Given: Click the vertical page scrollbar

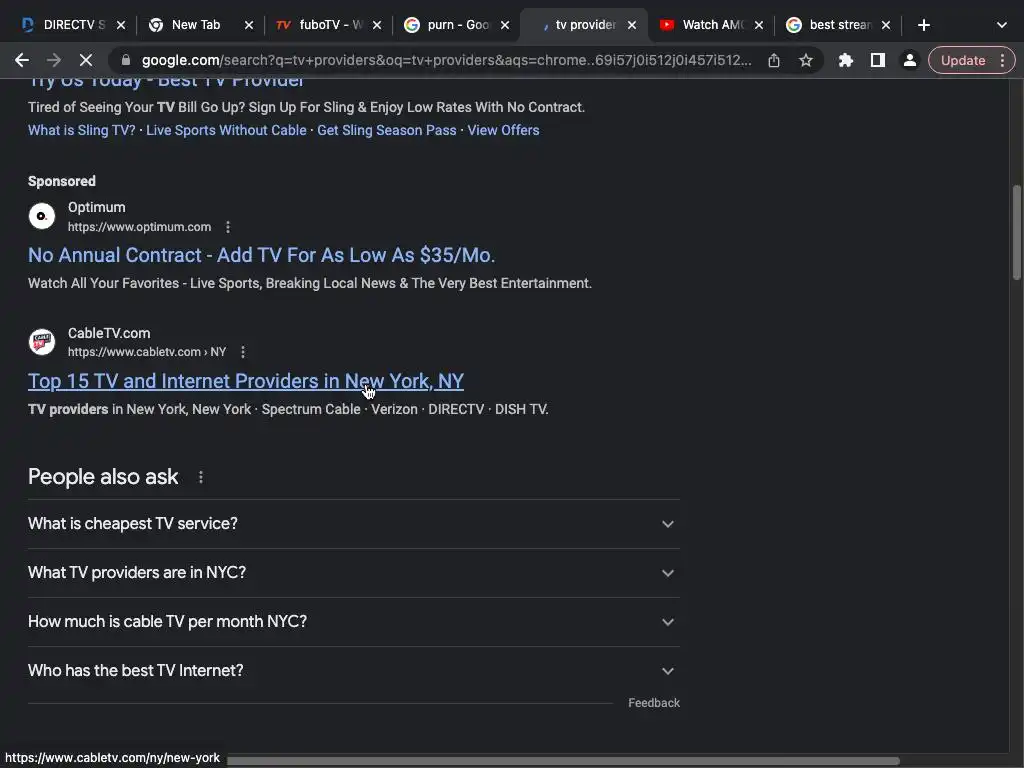Looking at the screenshot, I should 1016,232.
